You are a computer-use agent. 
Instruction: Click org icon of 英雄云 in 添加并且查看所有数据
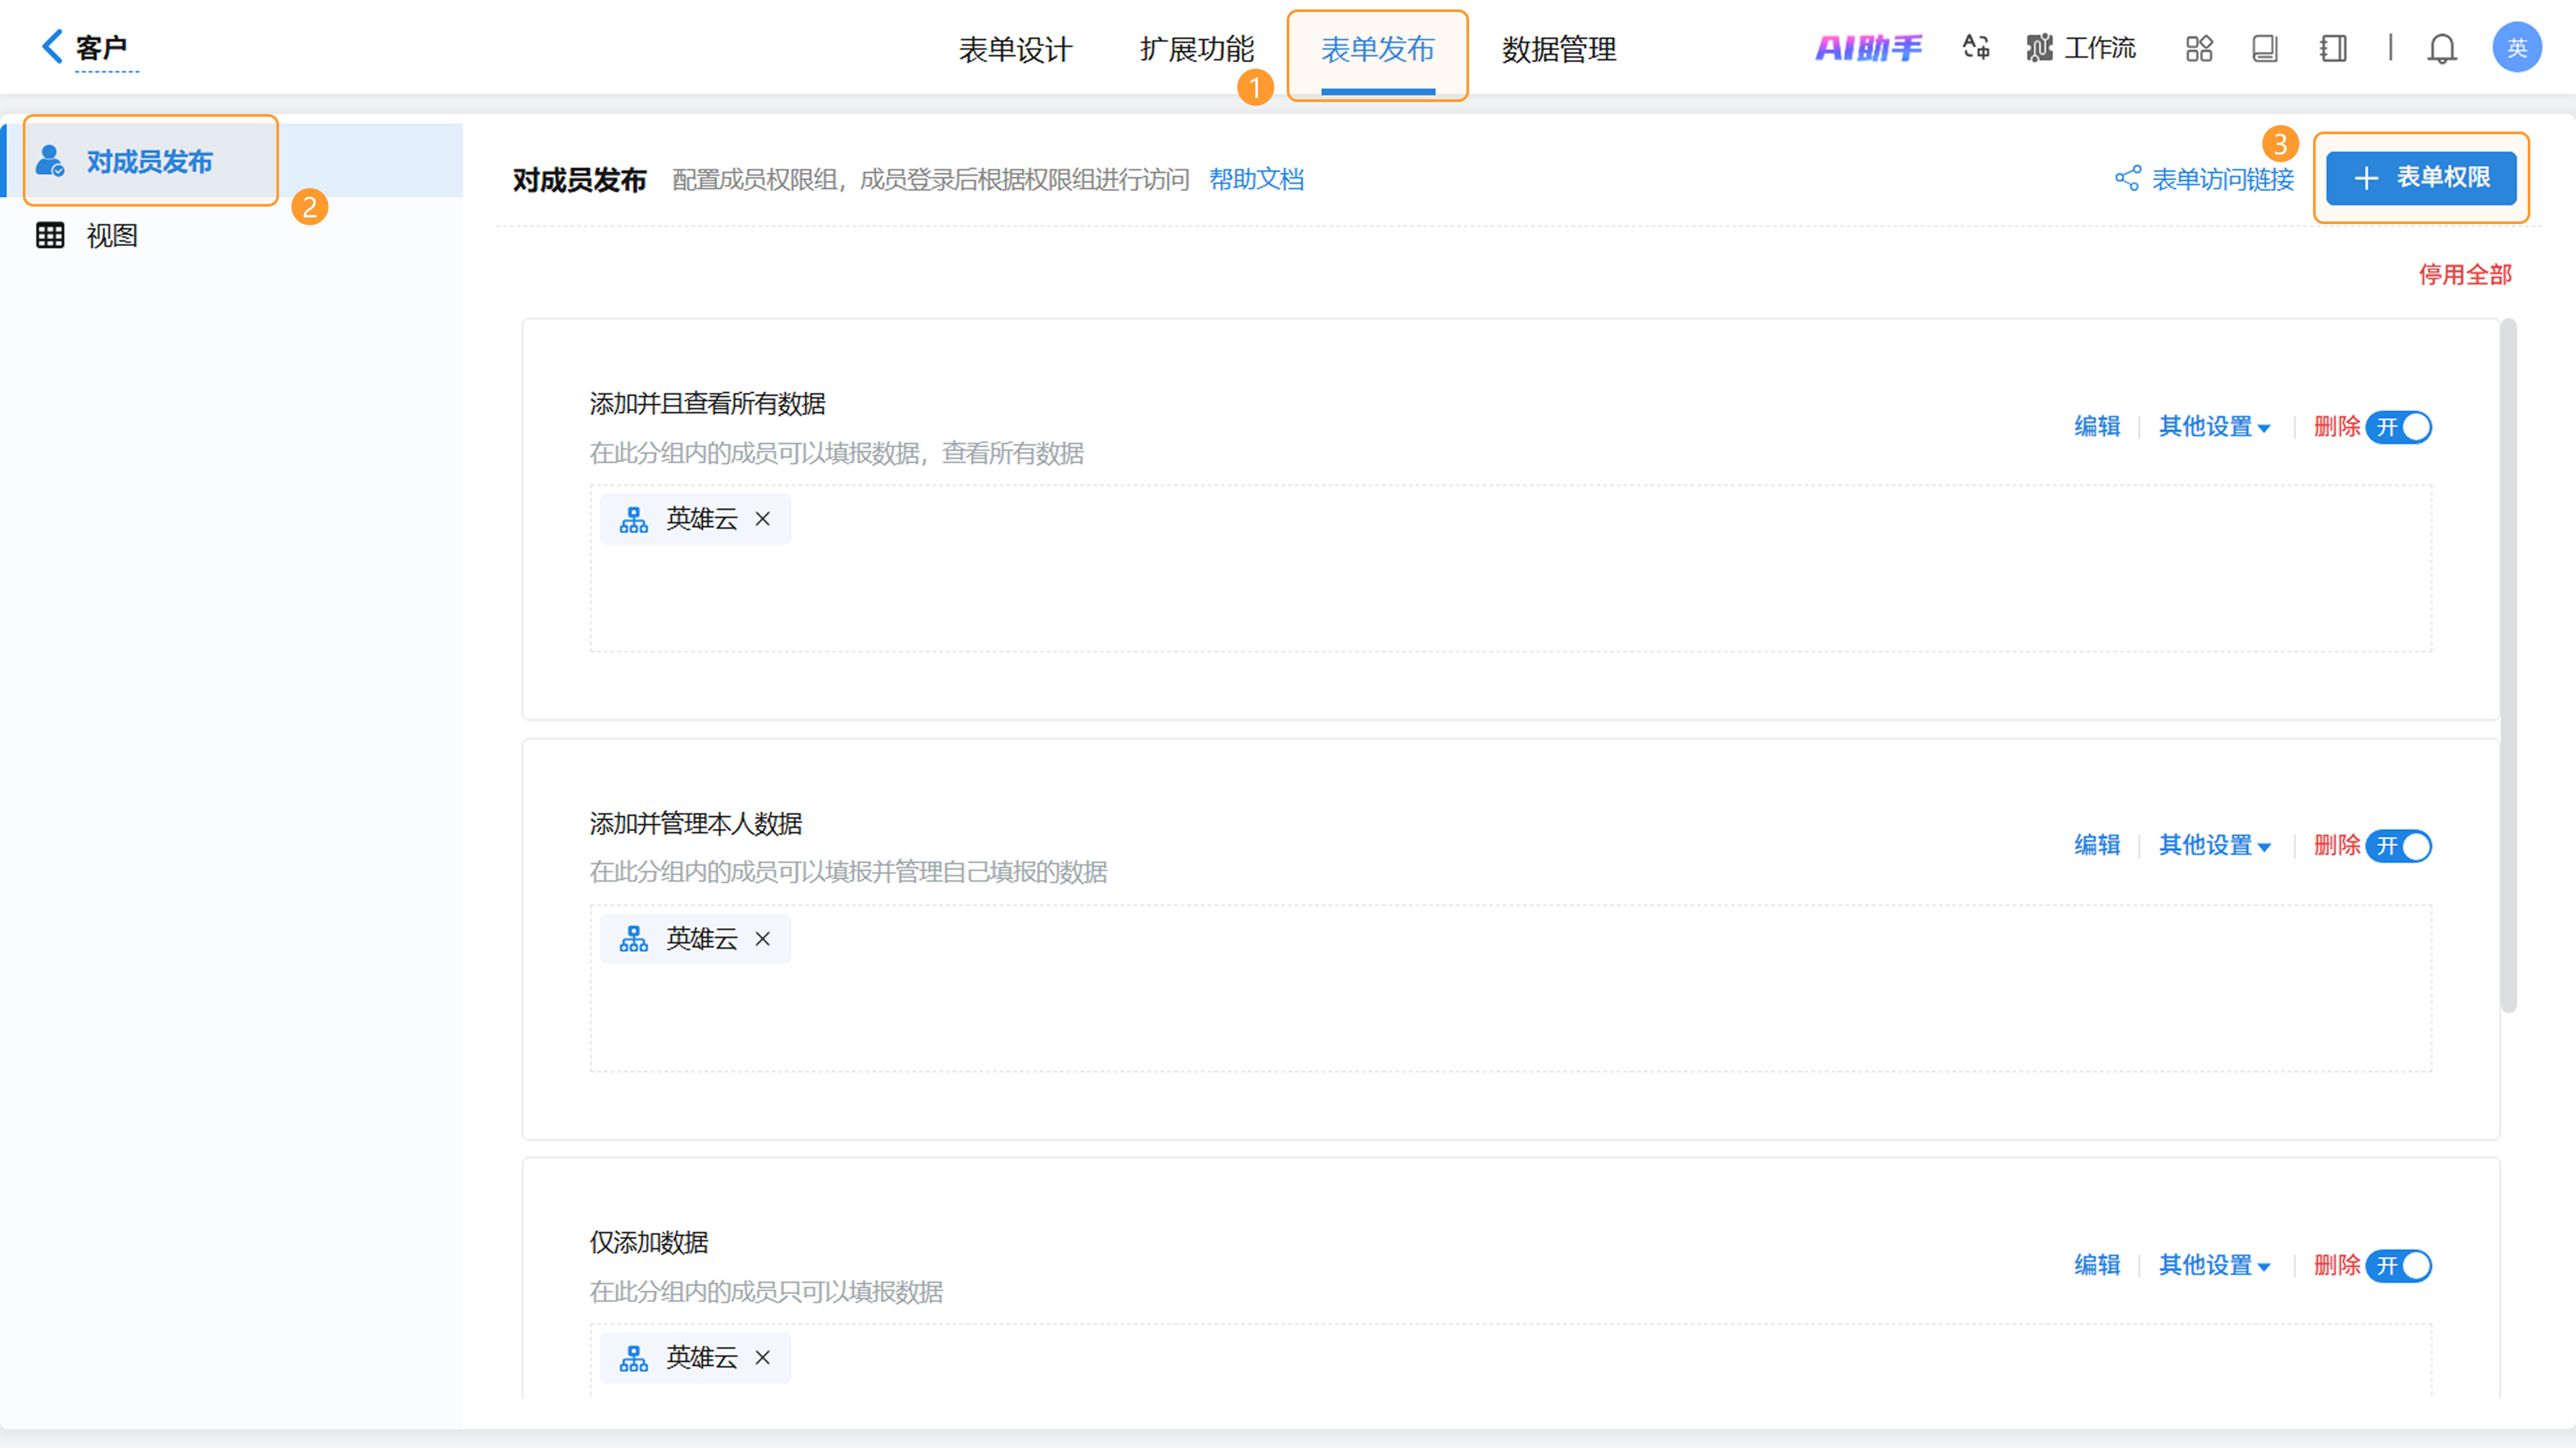[x=634, y=520]
